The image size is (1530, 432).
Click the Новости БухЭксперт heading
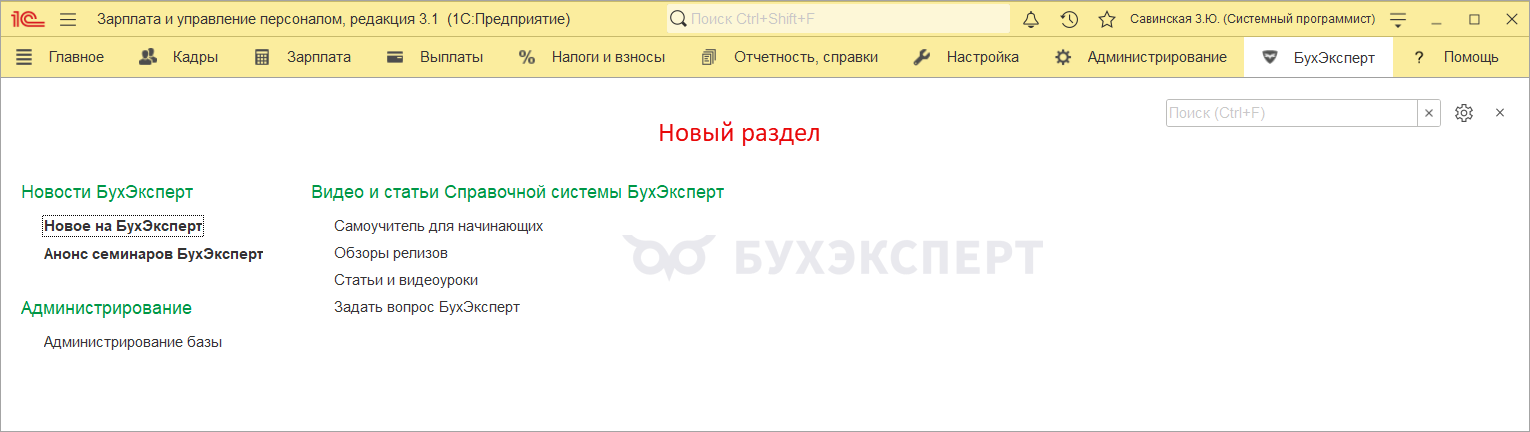point(107,192)
